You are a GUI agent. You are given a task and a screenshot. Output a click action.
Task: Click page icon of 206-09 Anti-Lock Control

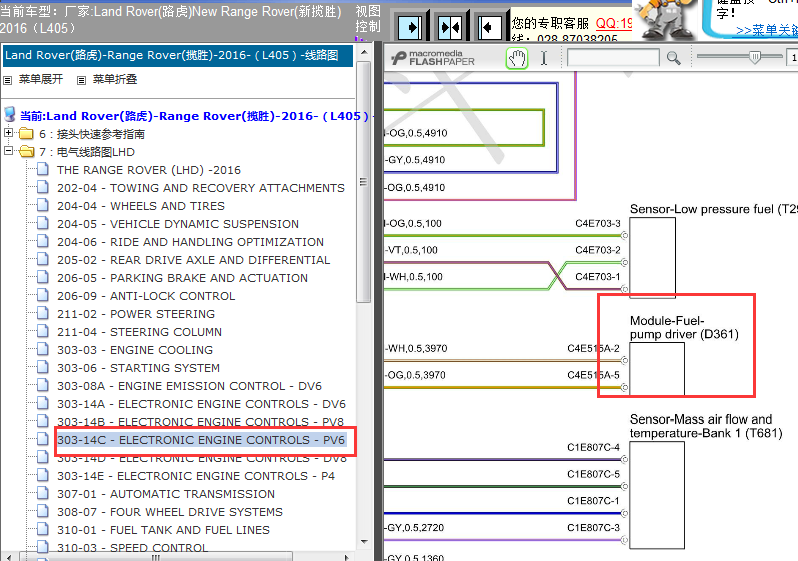[x=43, y=295]
